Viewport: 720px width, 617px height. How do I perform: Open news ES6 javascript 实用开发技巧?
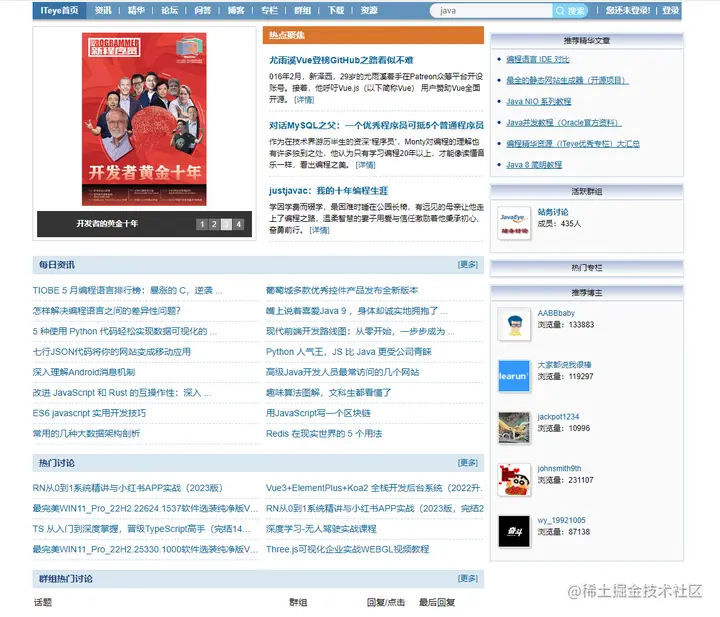point(89,413)
